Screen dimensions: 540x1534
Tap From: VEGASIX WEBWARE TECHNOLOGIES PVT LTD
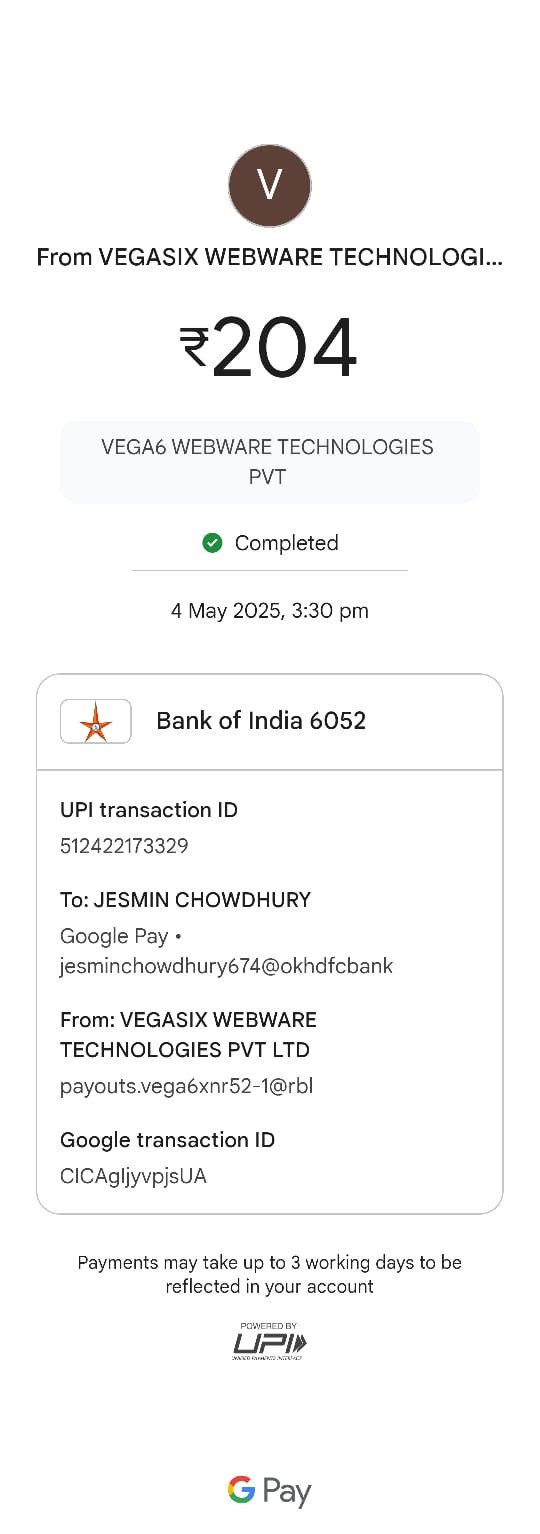click(188, 1035)
